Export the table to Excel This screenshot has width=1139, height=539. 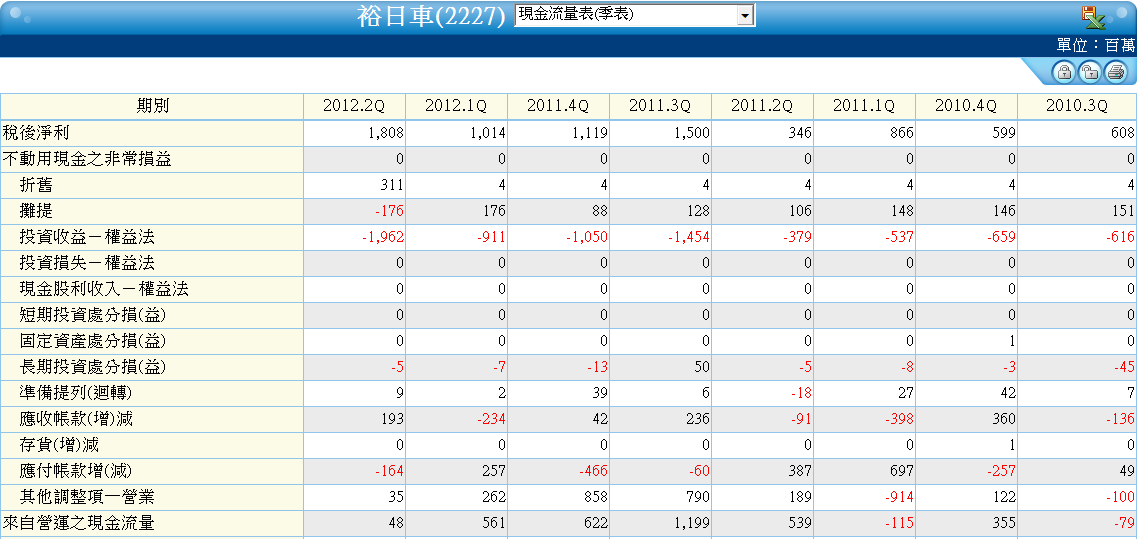click(x=1093, y=16)
